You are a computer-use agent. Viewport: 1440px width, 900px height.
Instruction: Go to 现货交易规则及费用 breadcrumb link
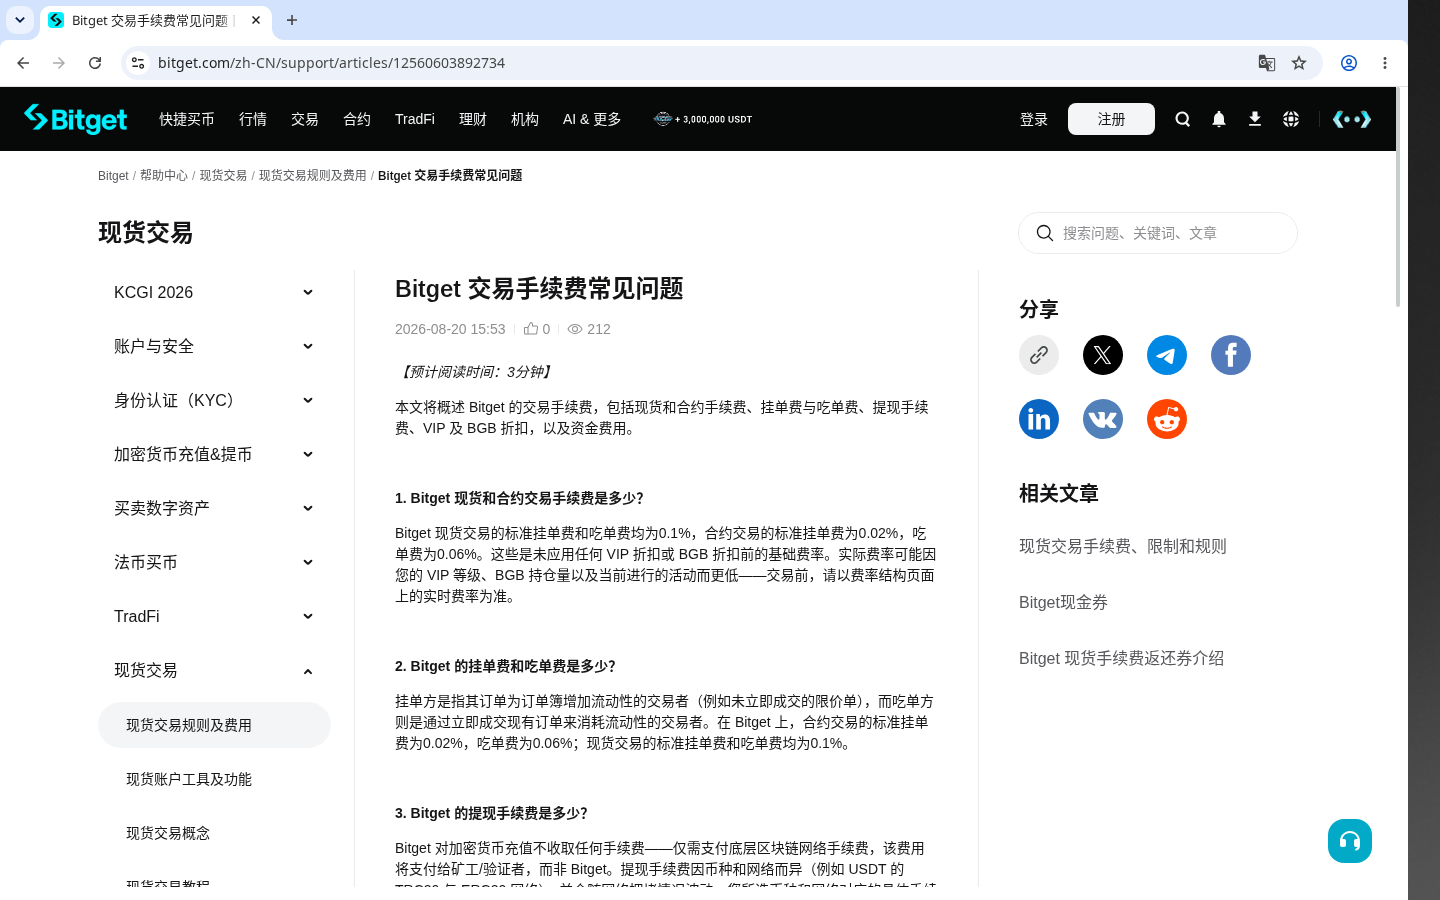313,175
